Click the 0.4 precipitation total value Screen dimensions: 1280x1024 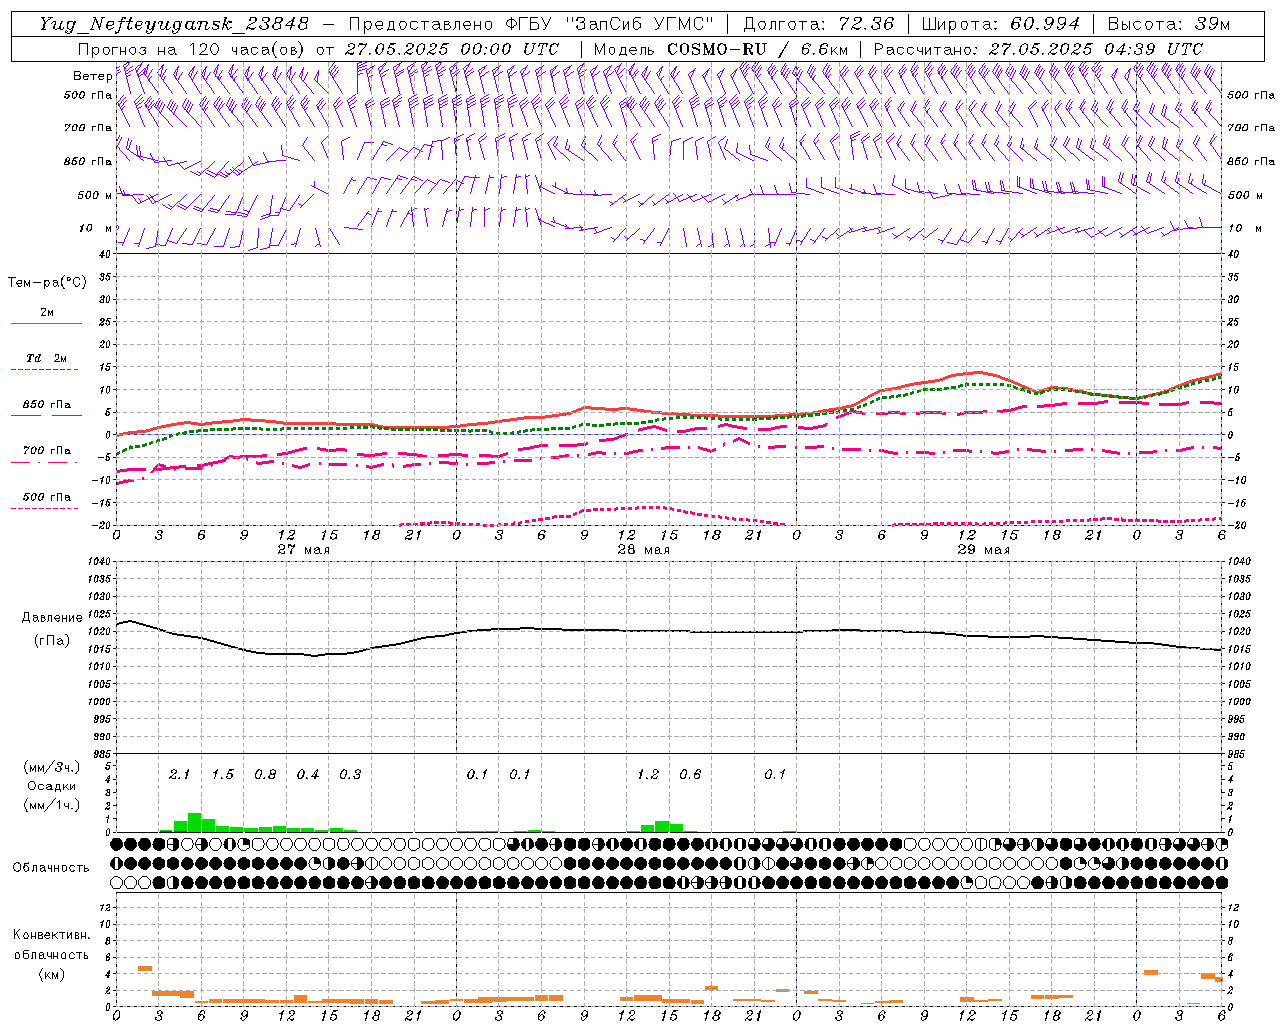pyautogui.click(x=308, y=775)
